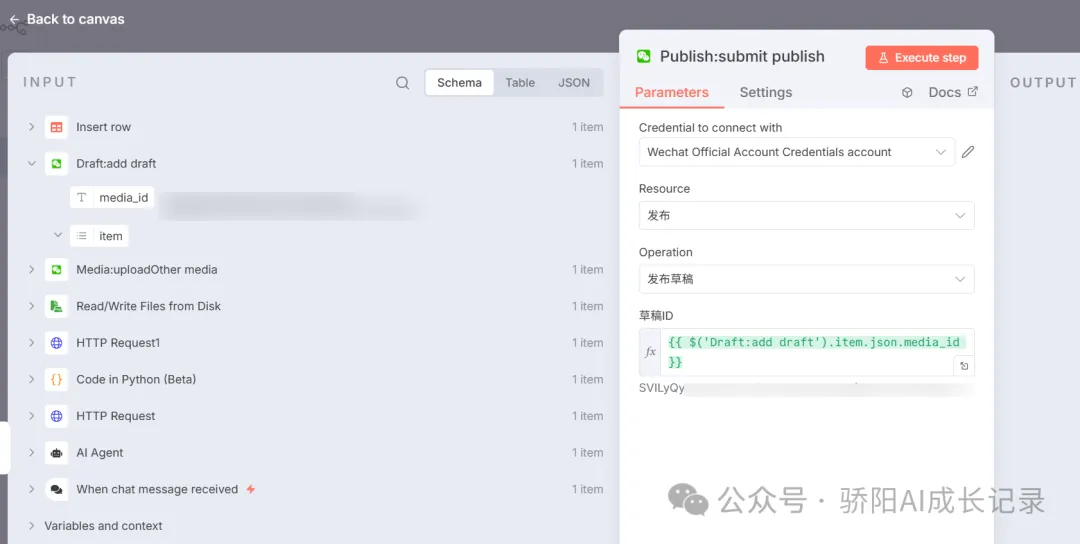Collapse the item list chevron
Screen dimensions: 1080x544
click(58, 236)
